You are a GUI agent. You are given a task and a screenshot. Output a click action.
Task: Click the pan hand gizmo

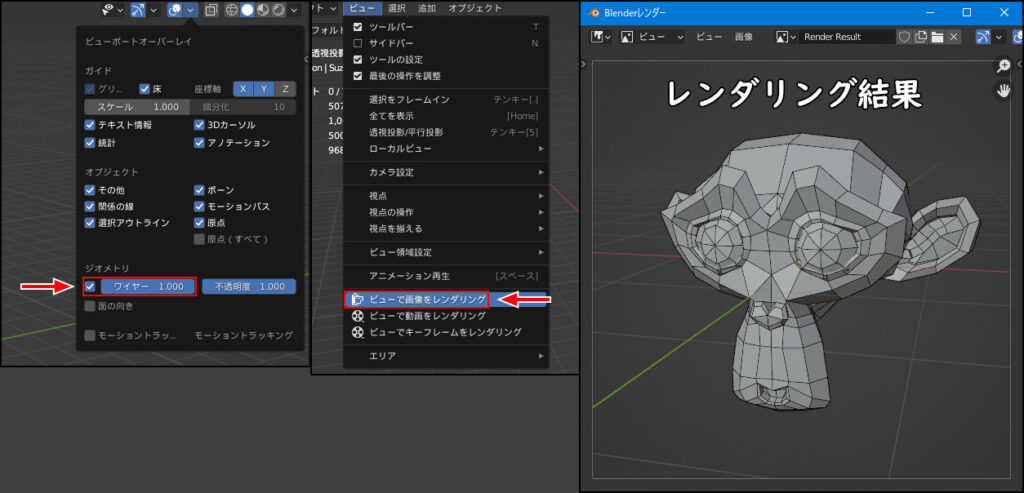[x=1003, y=91]
